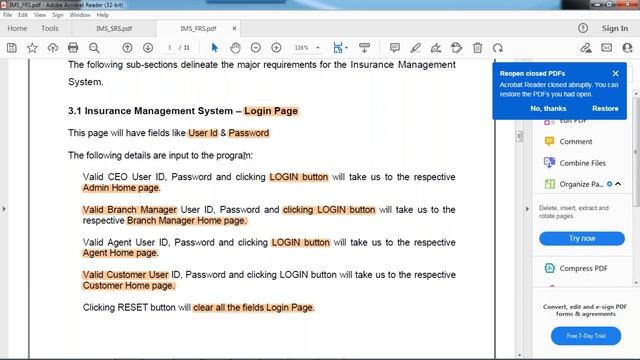Image resolution: width=640 pixels, height=360 pixels.
Task: Add a sticky note comment
Action: (x=395, y=48)
